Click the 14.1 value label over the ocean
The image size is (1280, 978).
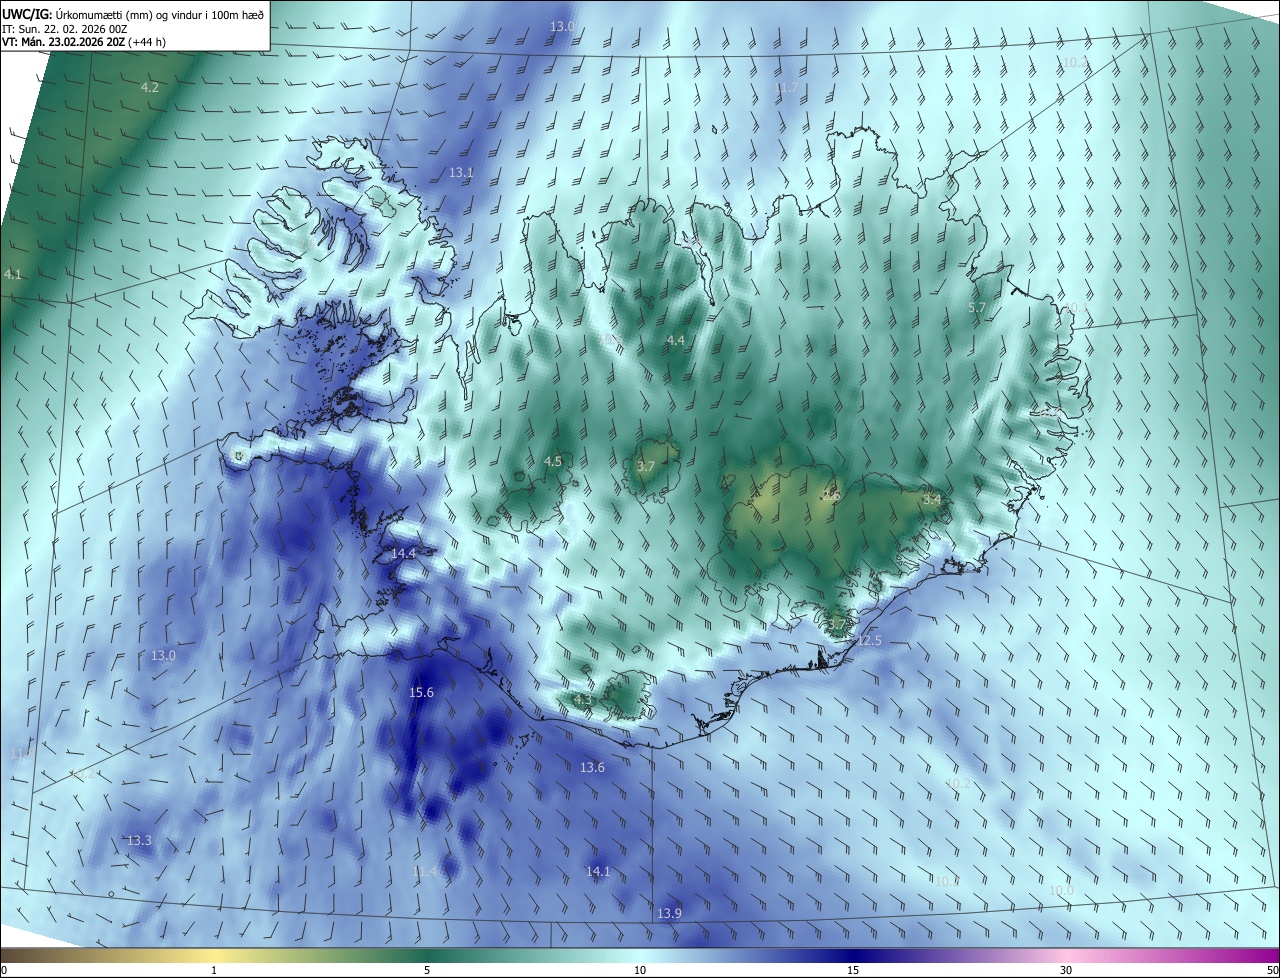[x=598, y=871]
